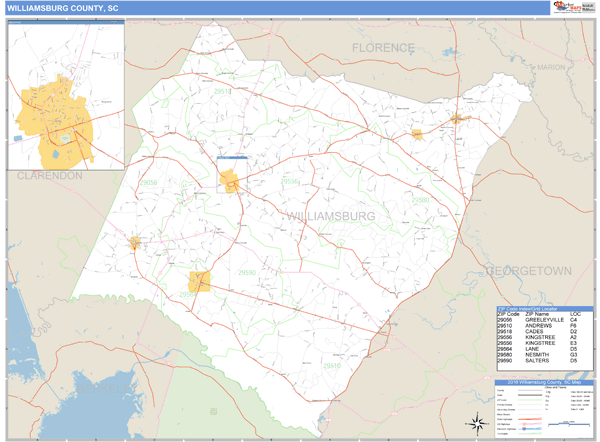Click ZIP label 29518 on the map

point(222,91)
